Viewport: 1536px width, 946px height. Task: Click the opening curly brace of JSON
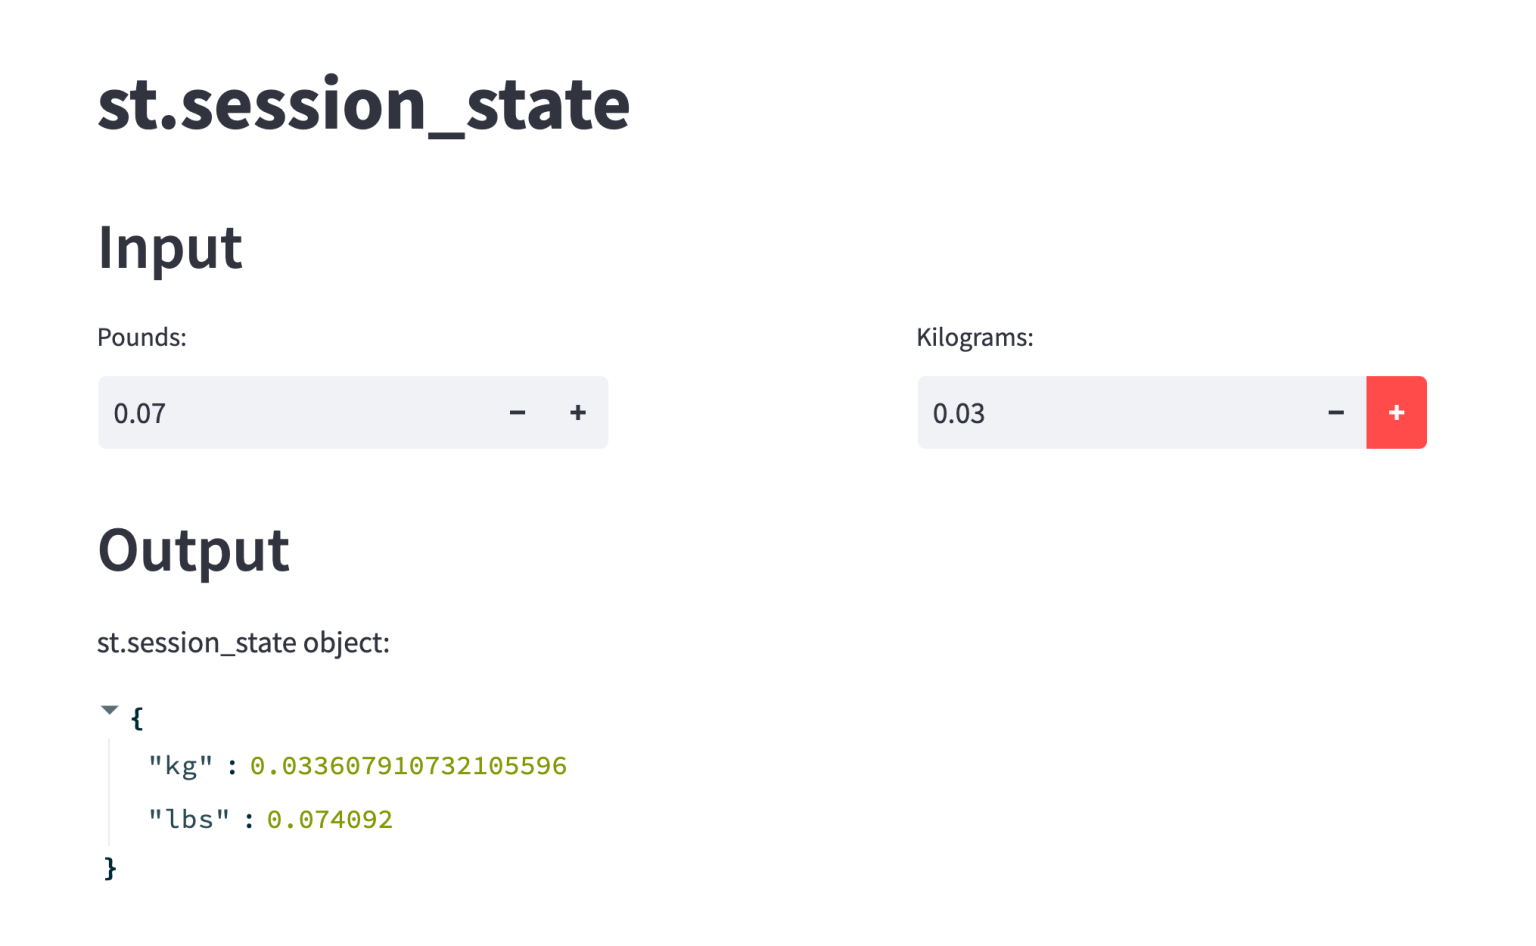[x=137, y=718]
